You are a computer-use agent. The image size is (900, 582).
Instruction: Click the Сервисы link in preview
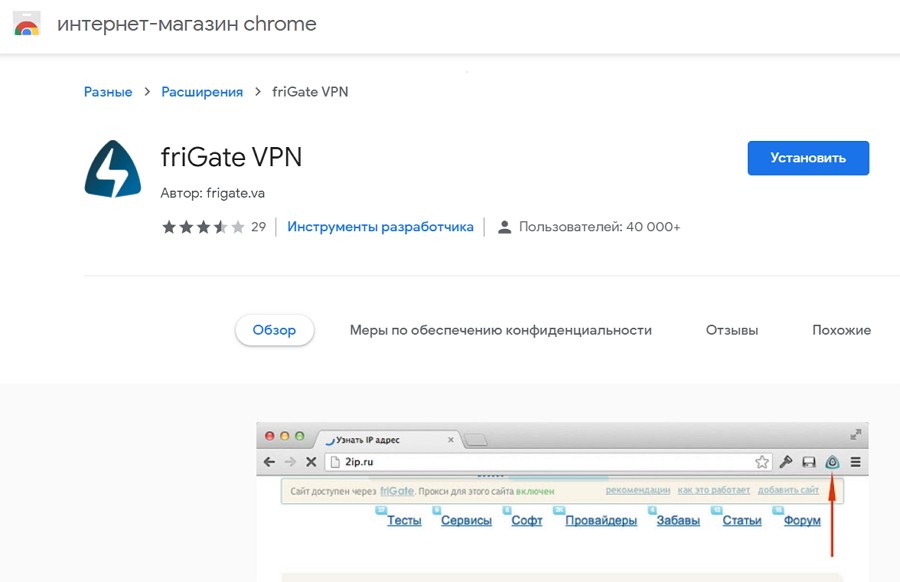coord(466,520)
